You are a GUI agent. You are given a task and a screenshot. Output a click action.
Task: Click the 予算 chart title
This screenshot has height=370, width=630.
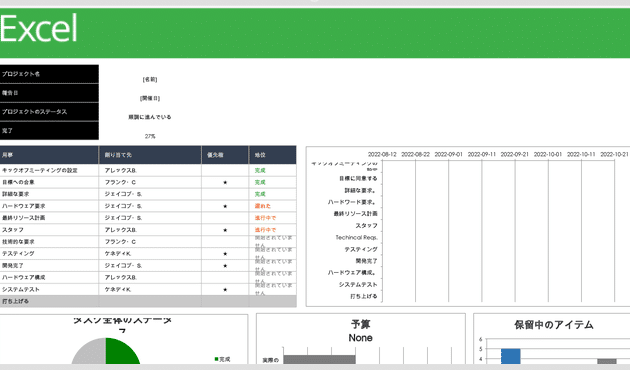point(360,325)
